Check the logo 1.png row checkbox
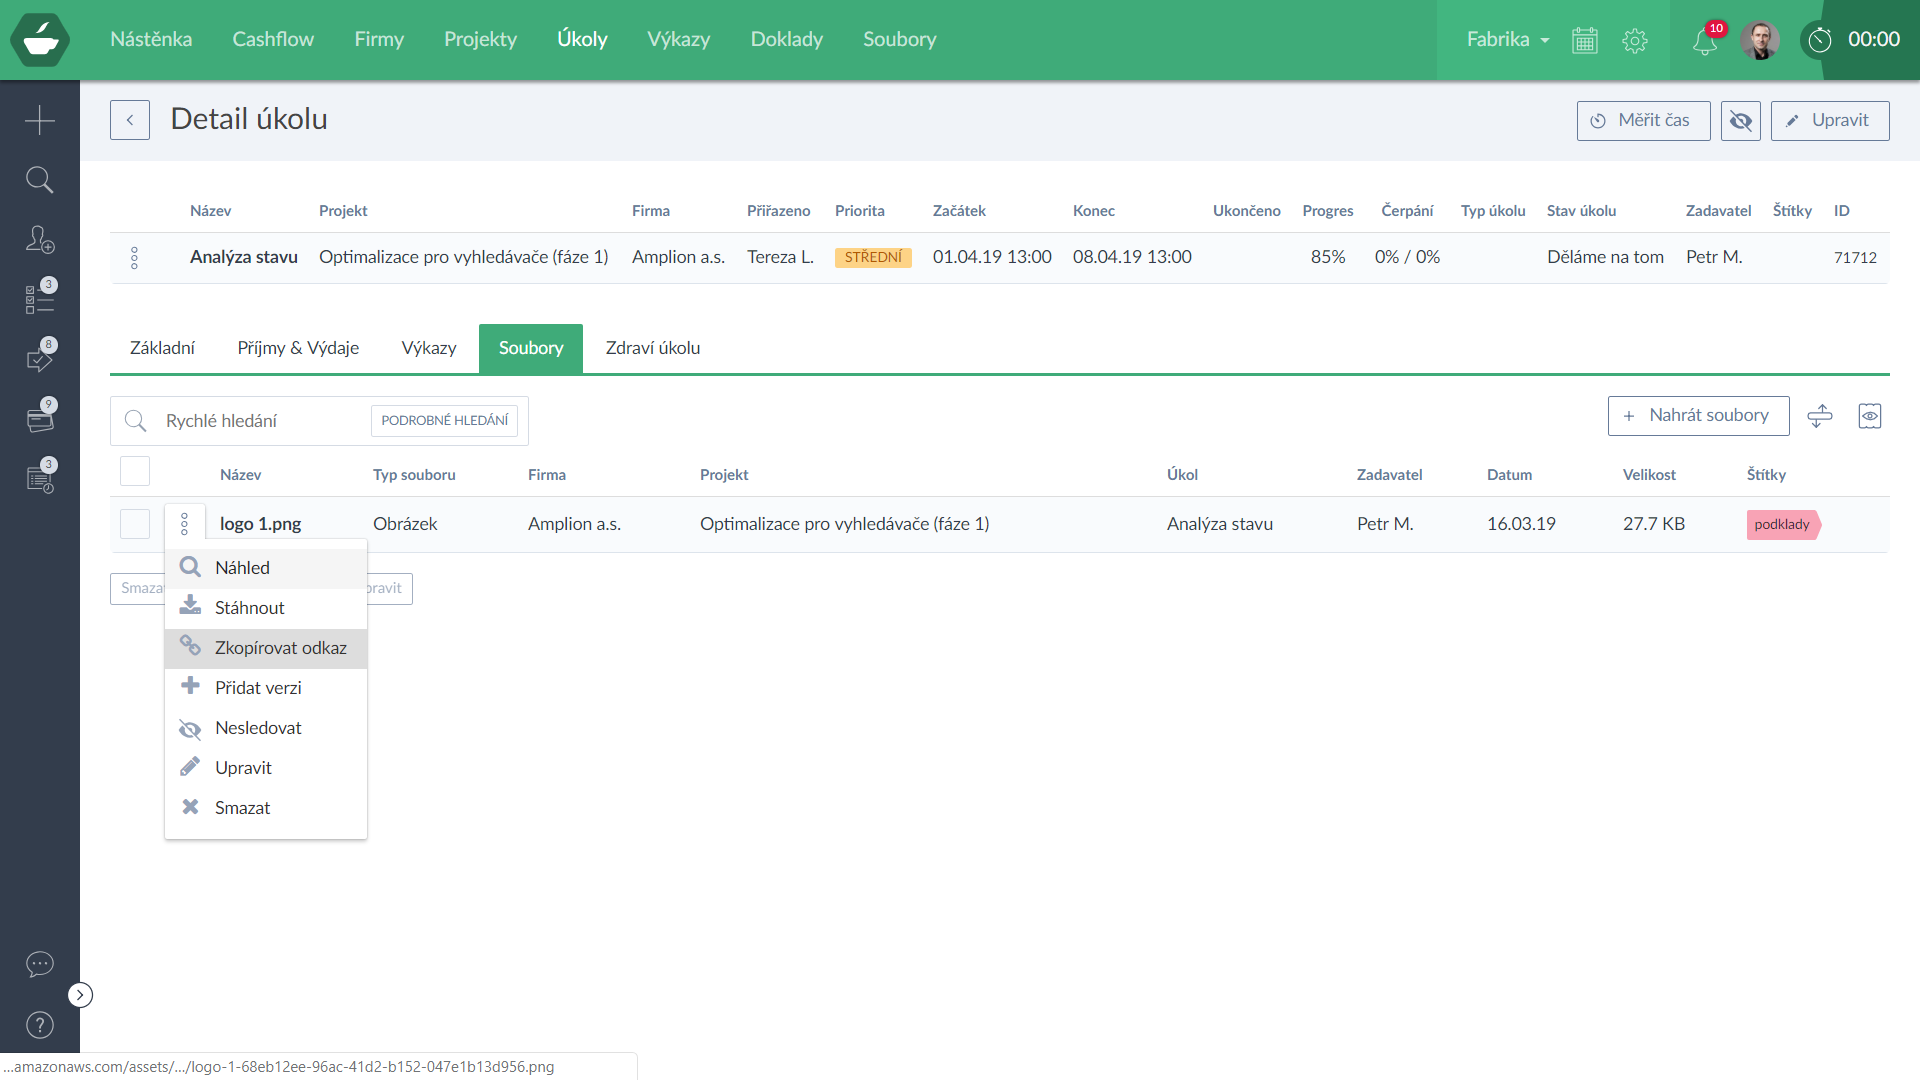Image resolution: width=1920 pixels, height=1080 pixels. tap(135, 524)
